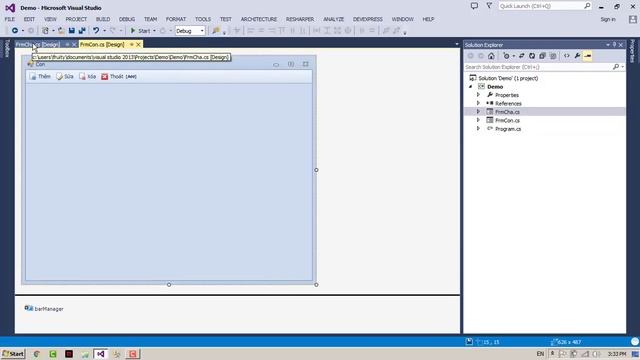Click the feedback speech bubble icon
The width and height of the screenshot is (640, 360).
[474, 6]
